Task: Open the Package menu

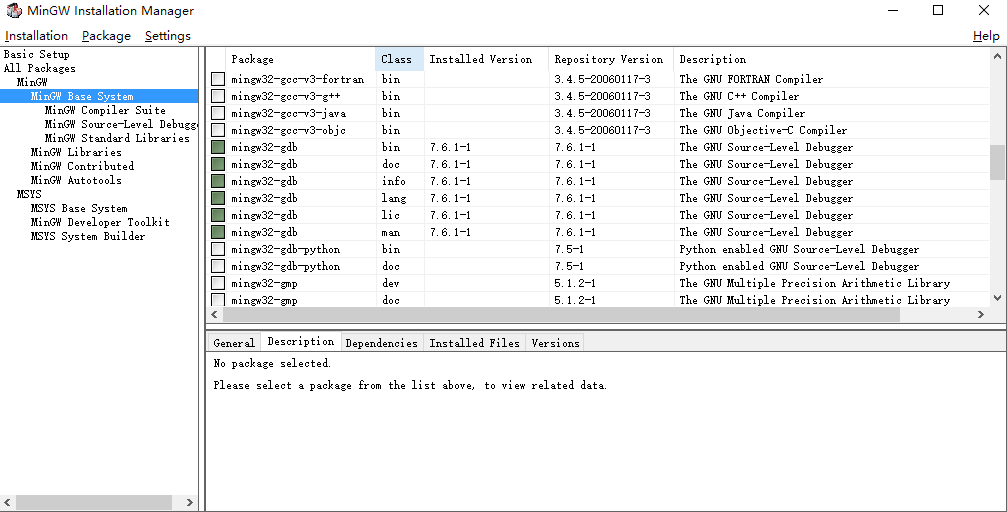Action: 106,36
